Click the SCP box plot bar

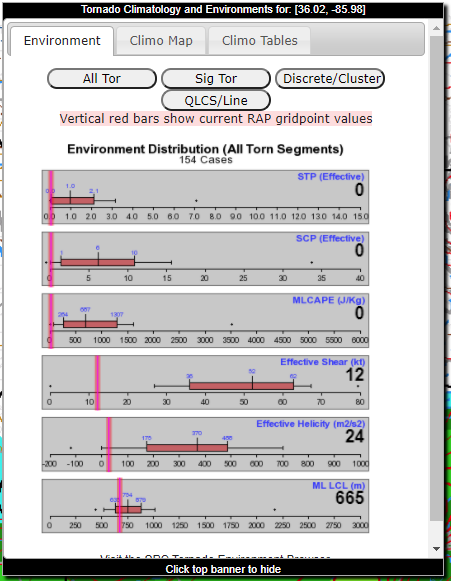point(98,262)
